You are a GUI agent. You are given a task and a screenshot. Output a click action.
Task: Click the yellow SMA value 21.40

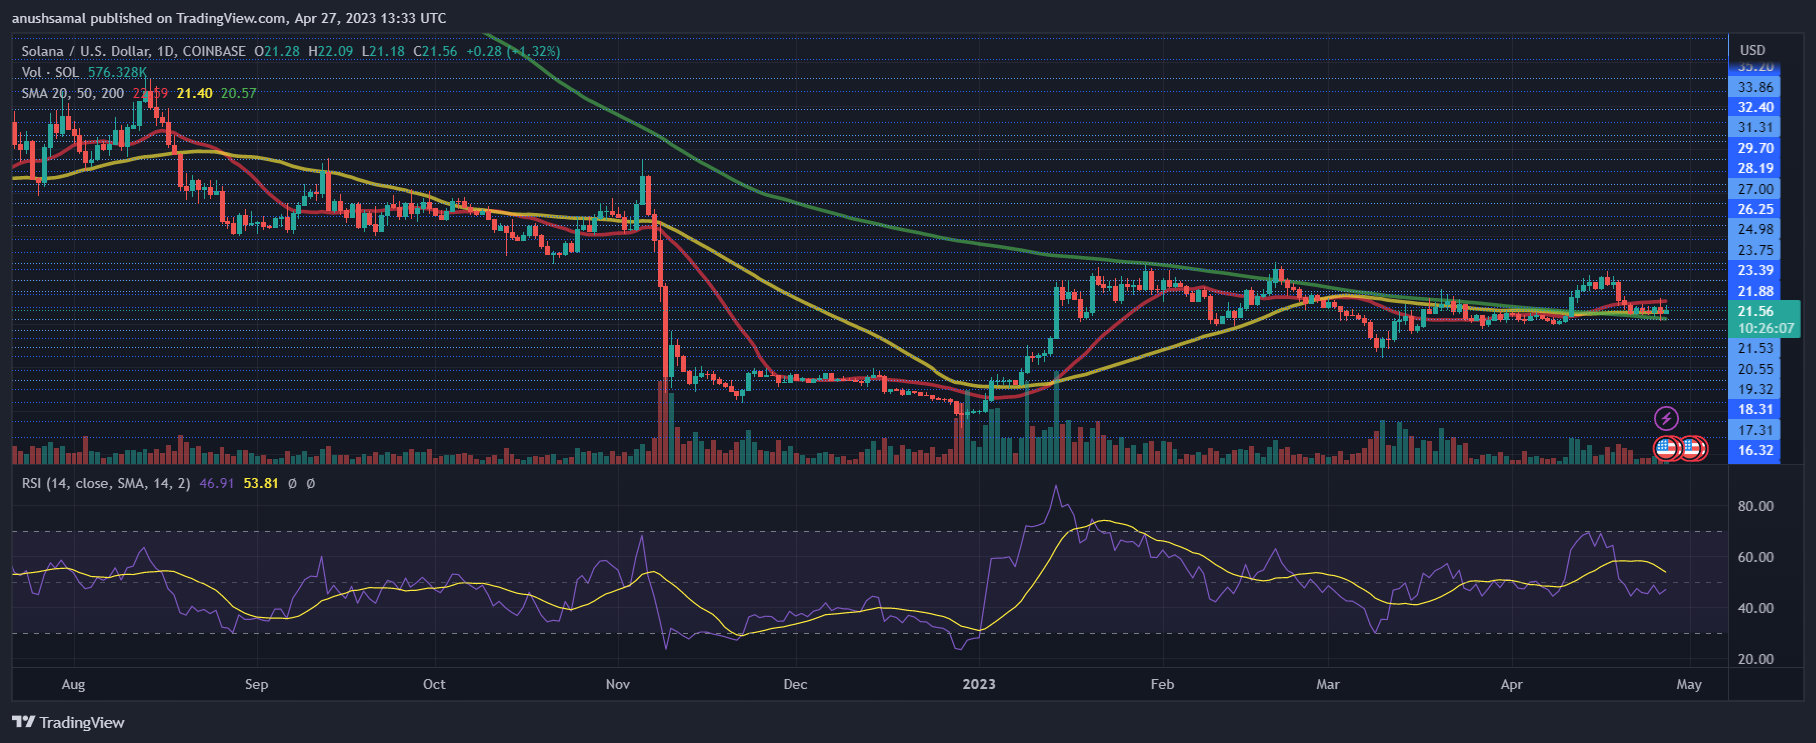tap(194, 93)
